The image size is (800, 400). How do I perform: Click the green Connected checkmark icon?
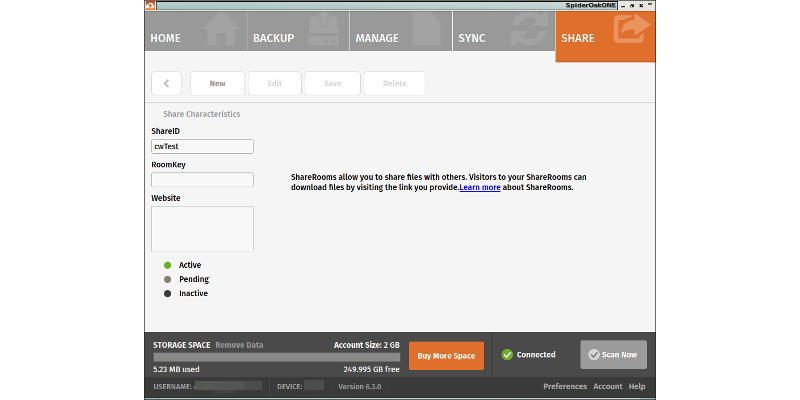[507, 355]
